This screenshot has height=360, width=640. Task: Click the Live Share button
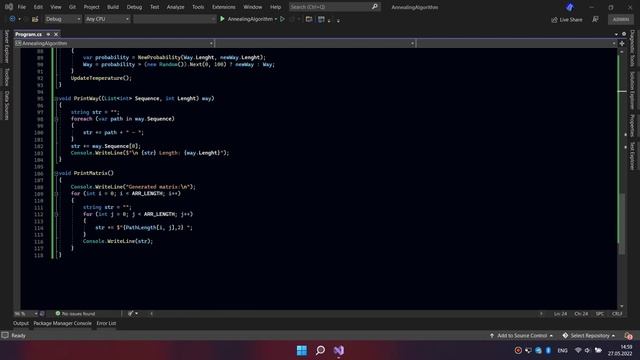coord(567,20)
